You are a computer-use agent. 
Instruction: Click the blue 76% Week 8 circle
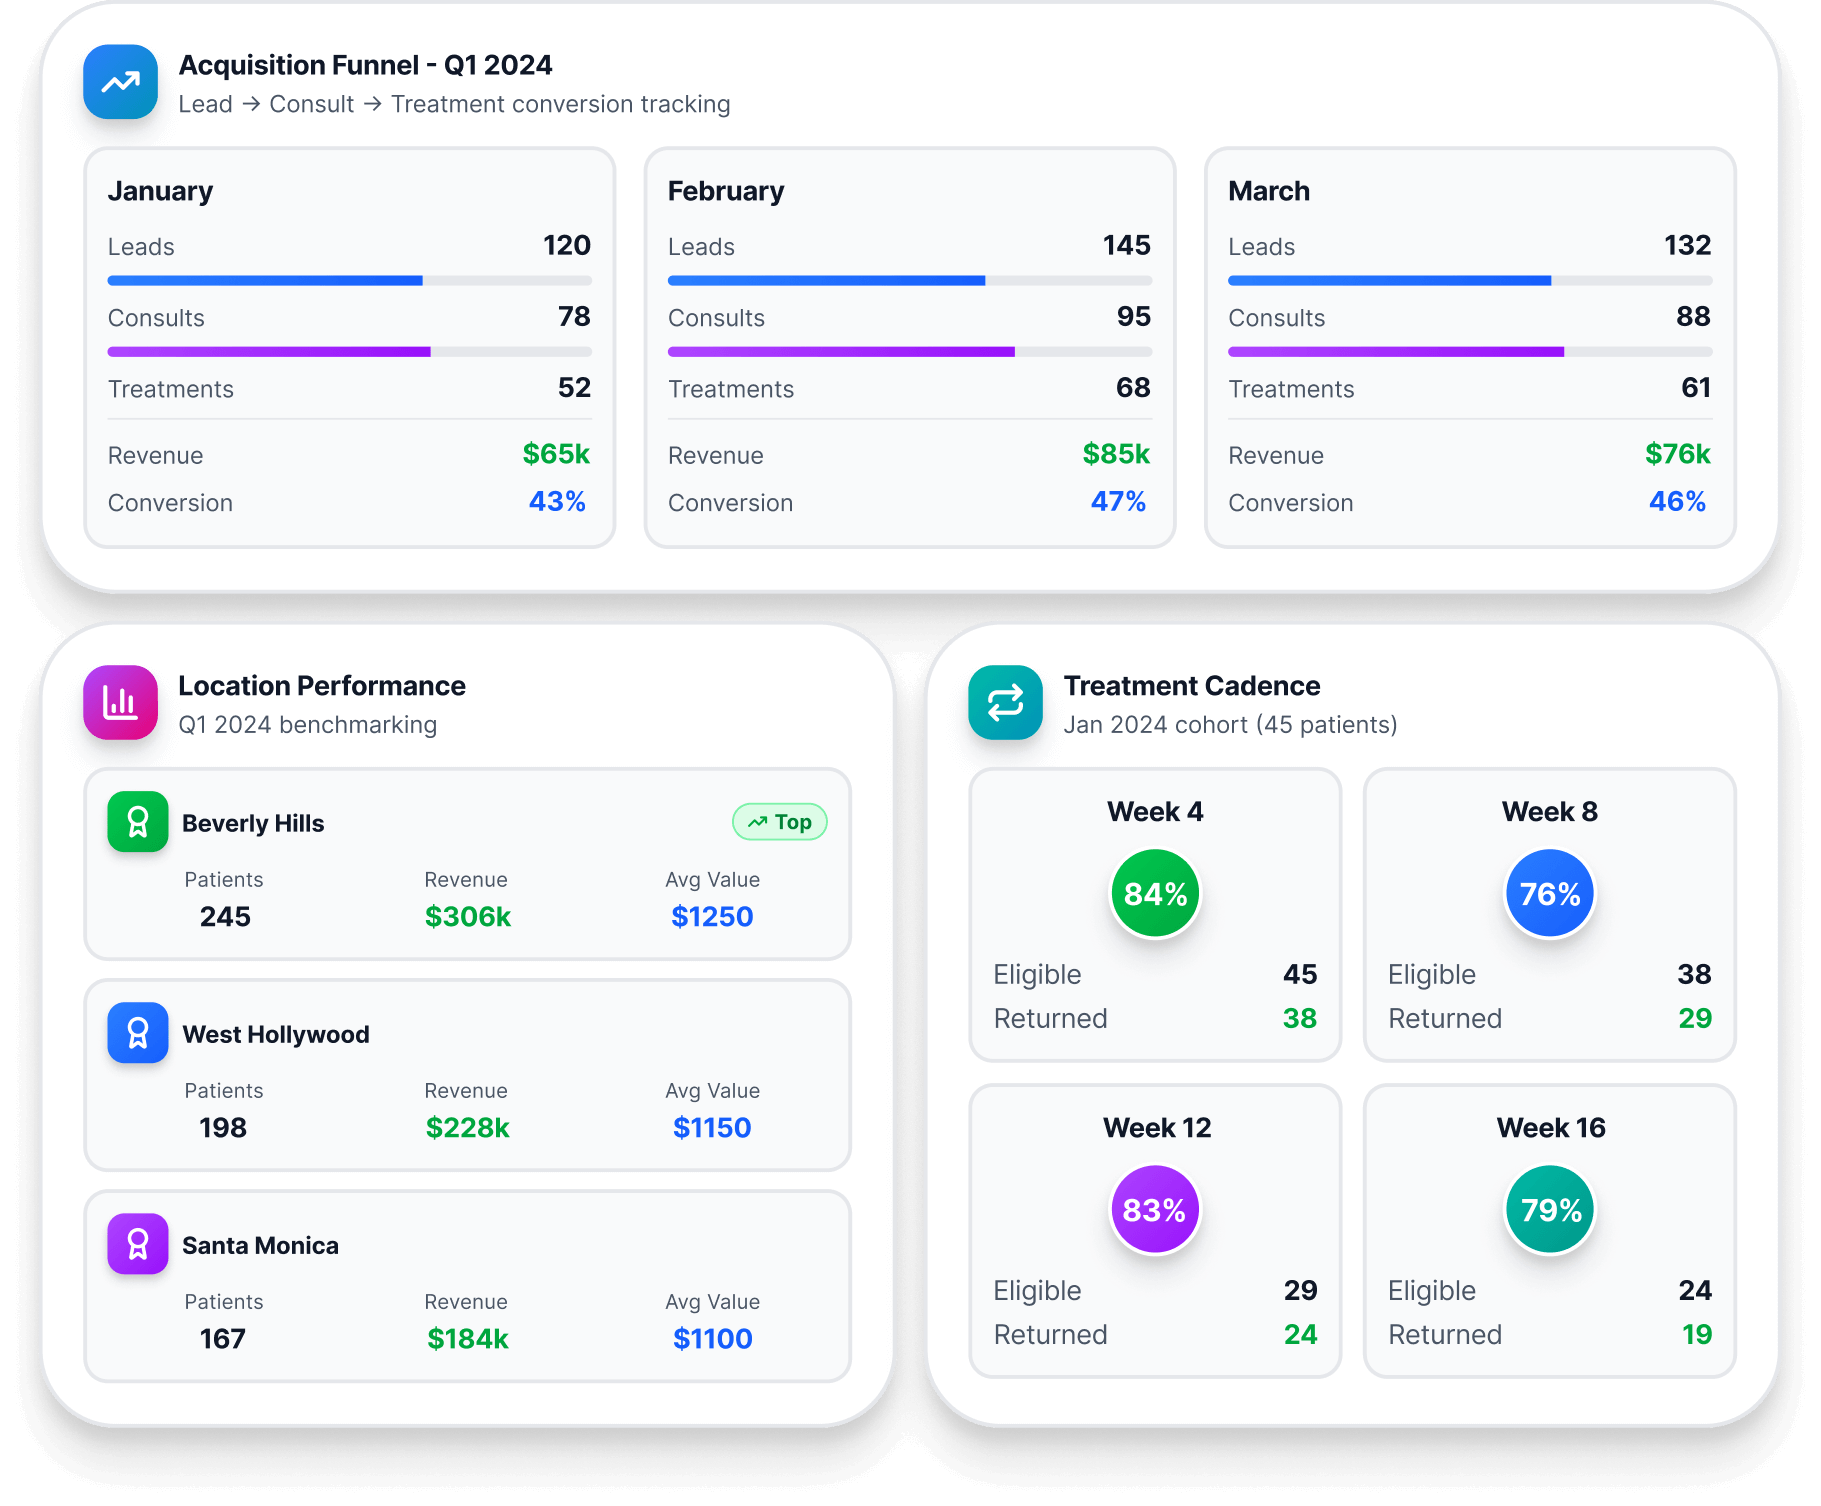tap(1549, 893)
